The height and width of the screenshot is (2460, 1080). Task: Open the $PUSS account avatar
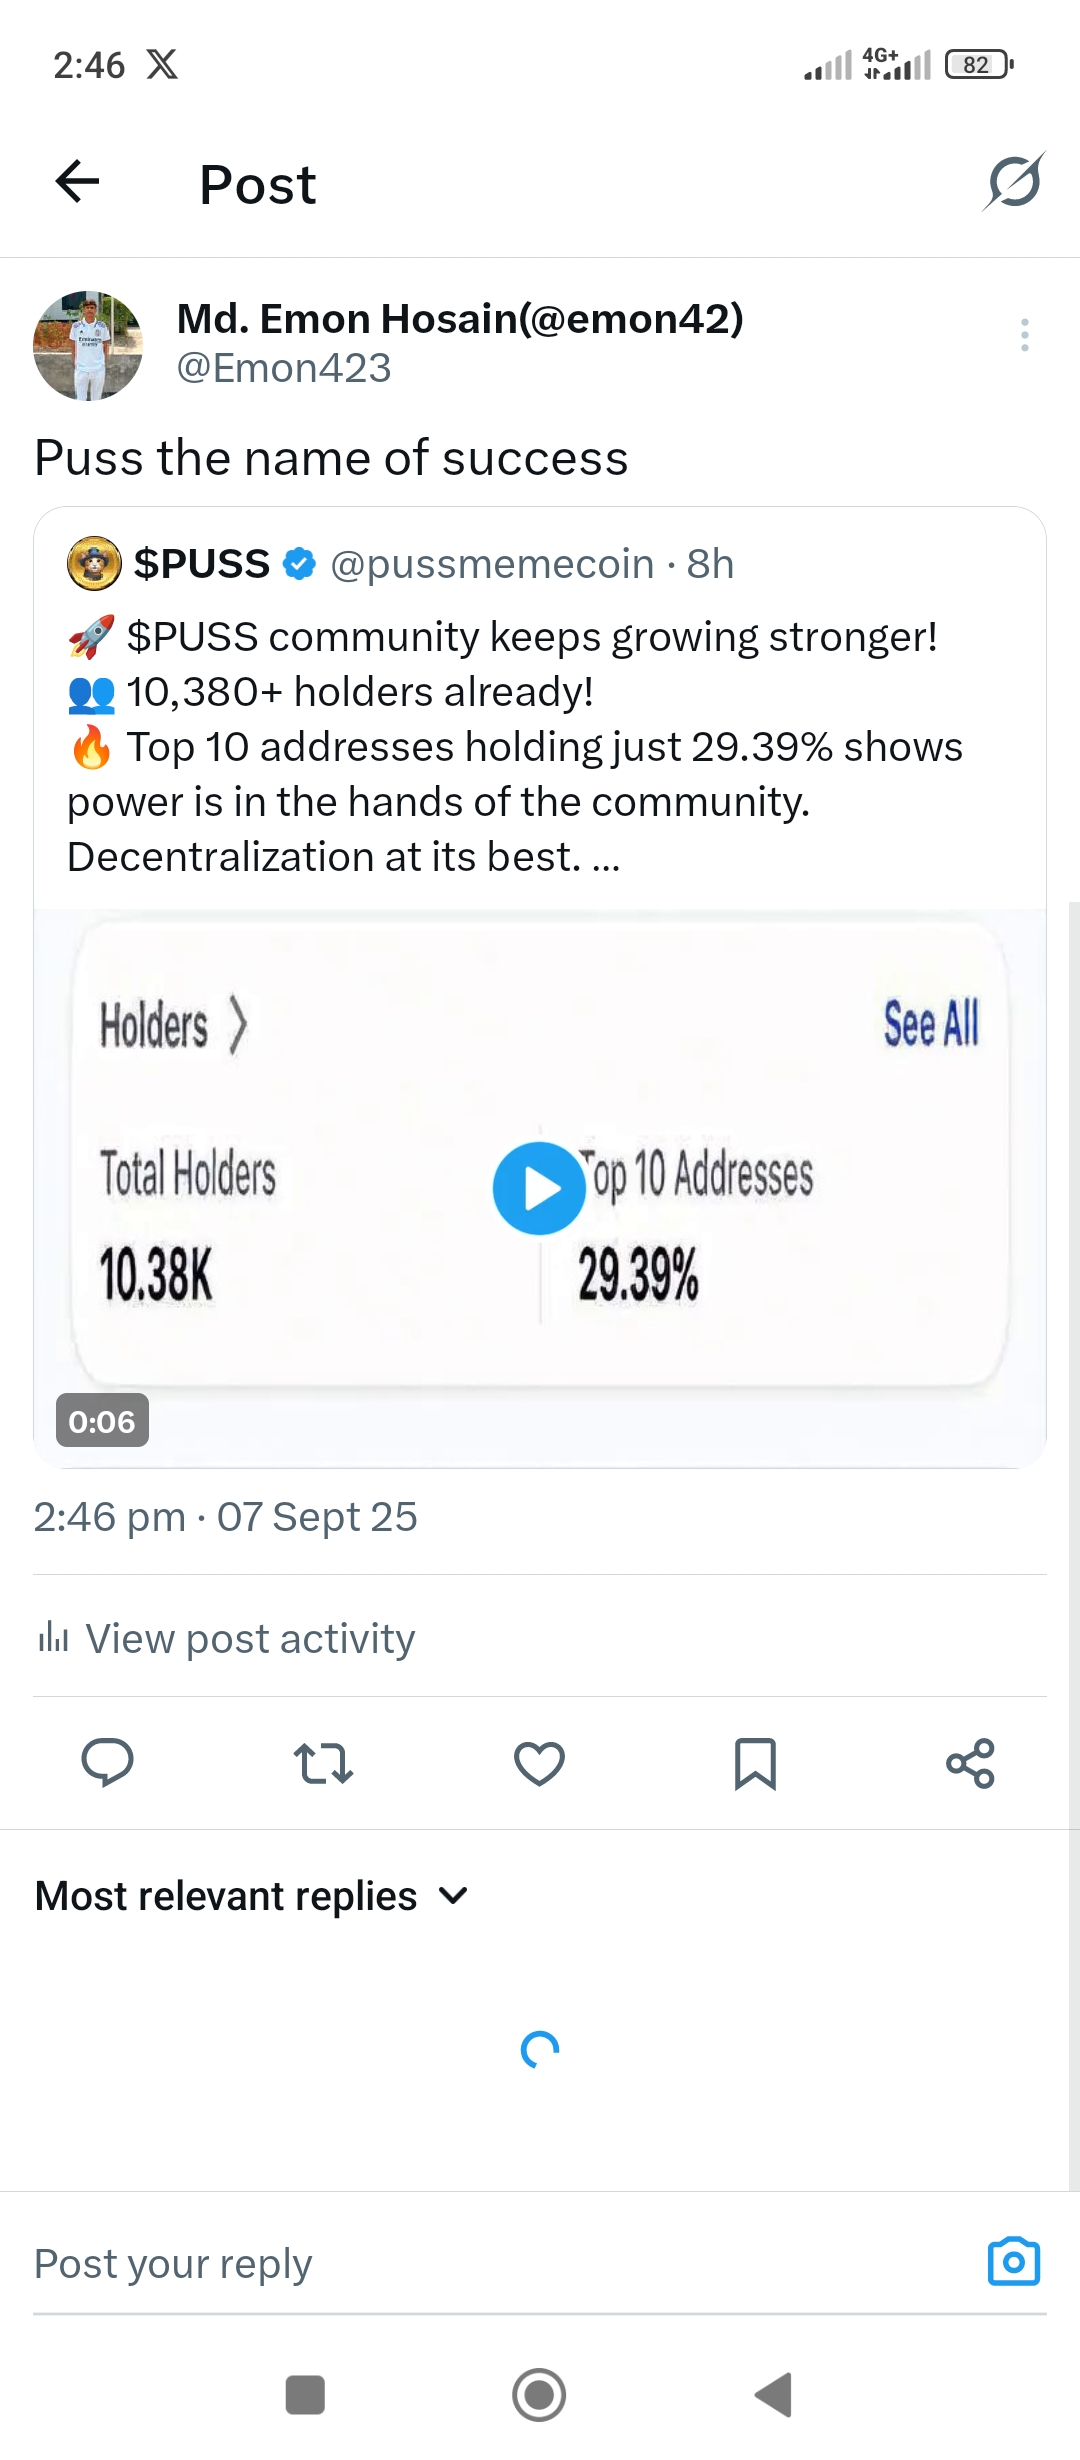(94, 563)
